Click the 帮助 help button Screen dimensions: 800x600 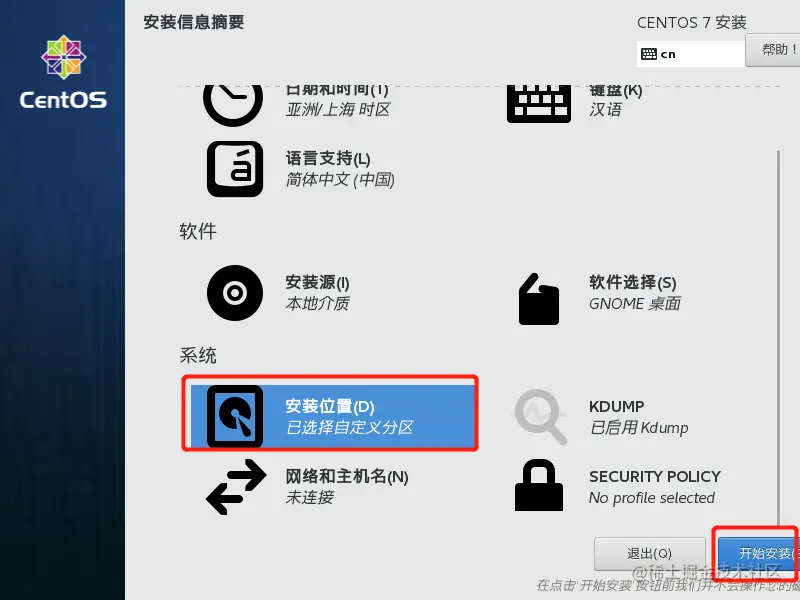click(x=772, y=50)
